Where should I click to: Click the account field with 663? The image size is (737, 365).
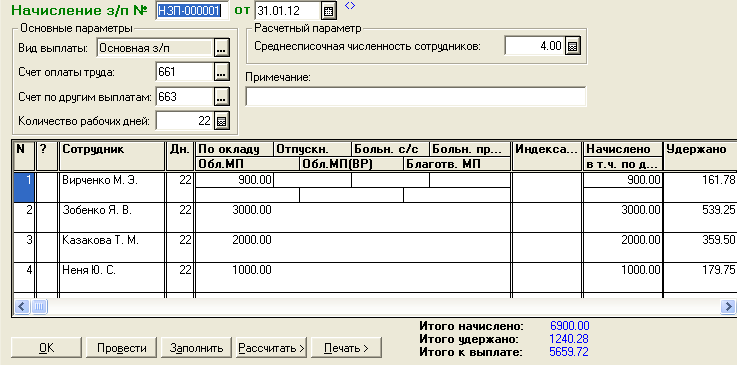pyautogui.click(x=185, y=97)
